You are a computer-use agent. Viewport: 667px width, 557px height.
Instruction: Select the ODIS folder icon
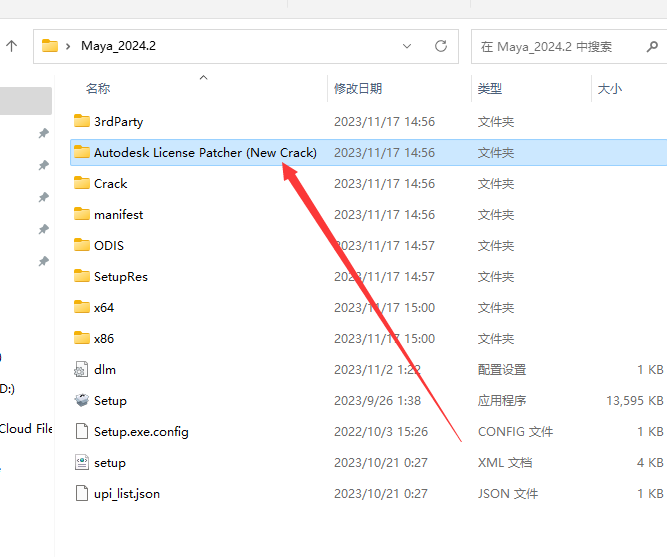(82, 246)
